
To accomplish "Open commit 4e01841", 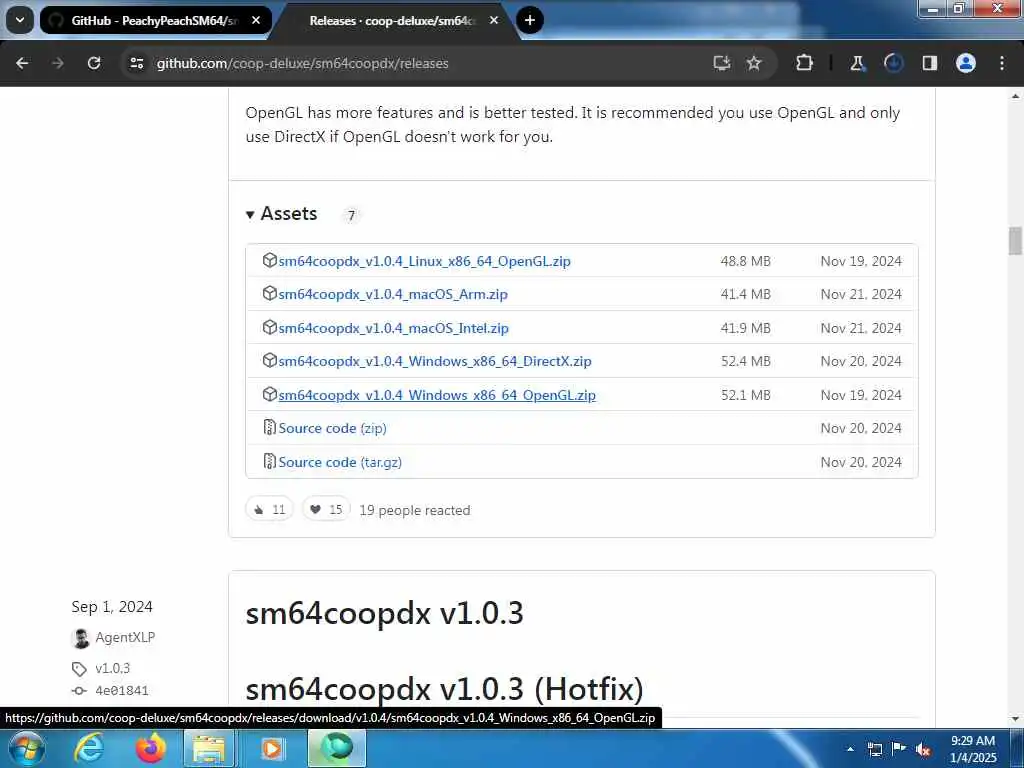I will (121, 690).
